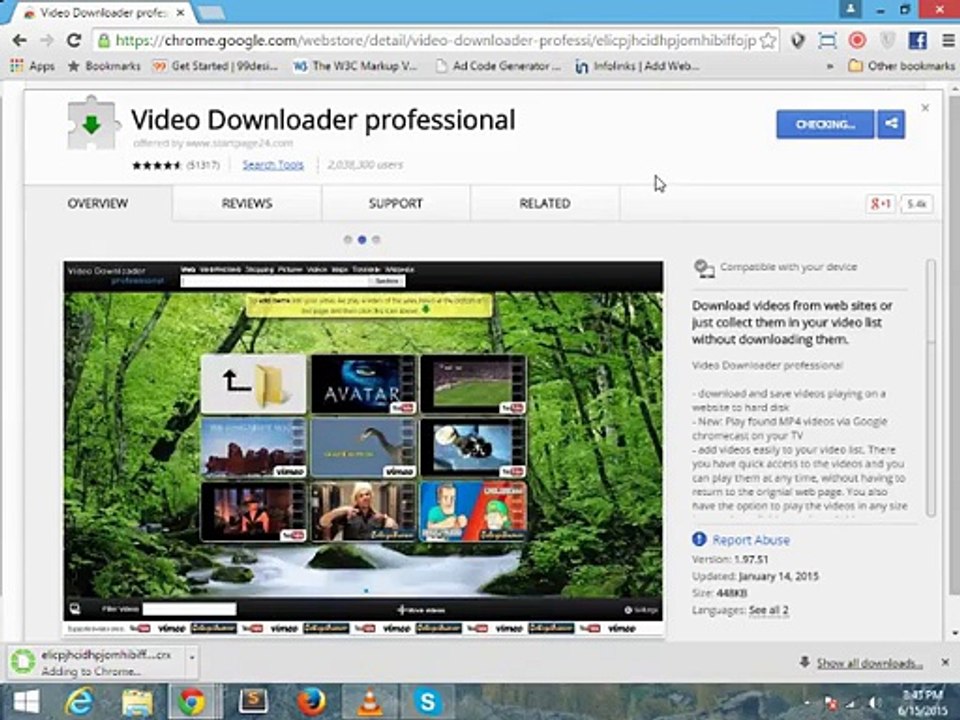Click the Report Abuse exclamation icon
This screenshot has width=960, height=720.
point(699,539)
